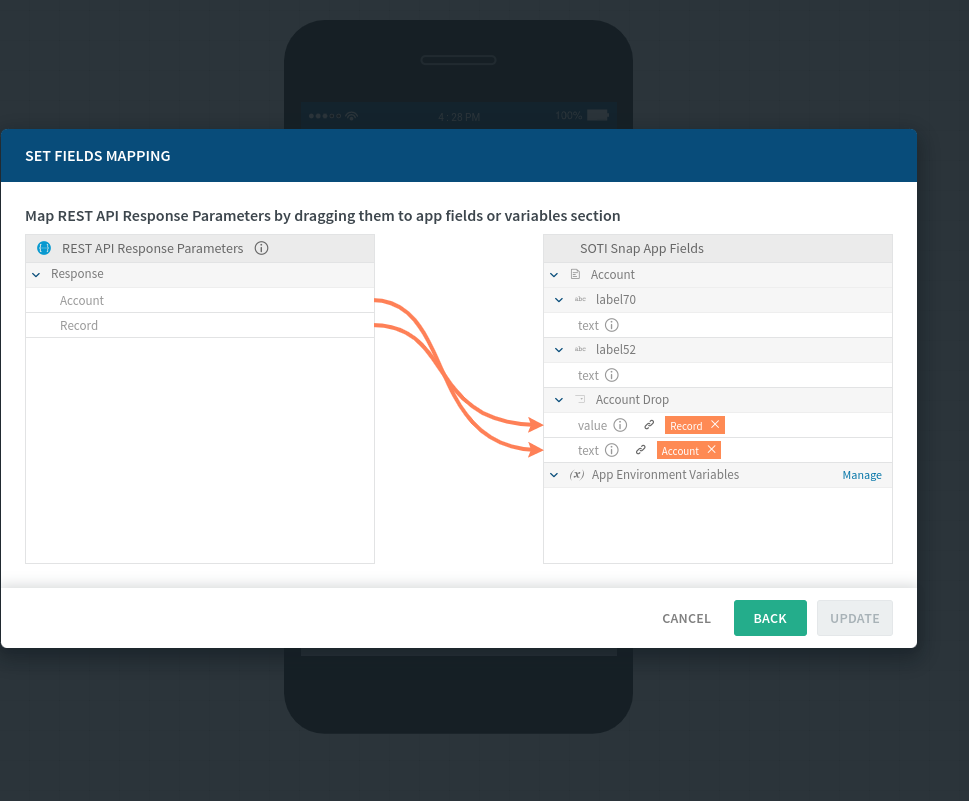Remove the Account mapping tag
This screenshot has width=969, height=801.
tap(710, 450)
